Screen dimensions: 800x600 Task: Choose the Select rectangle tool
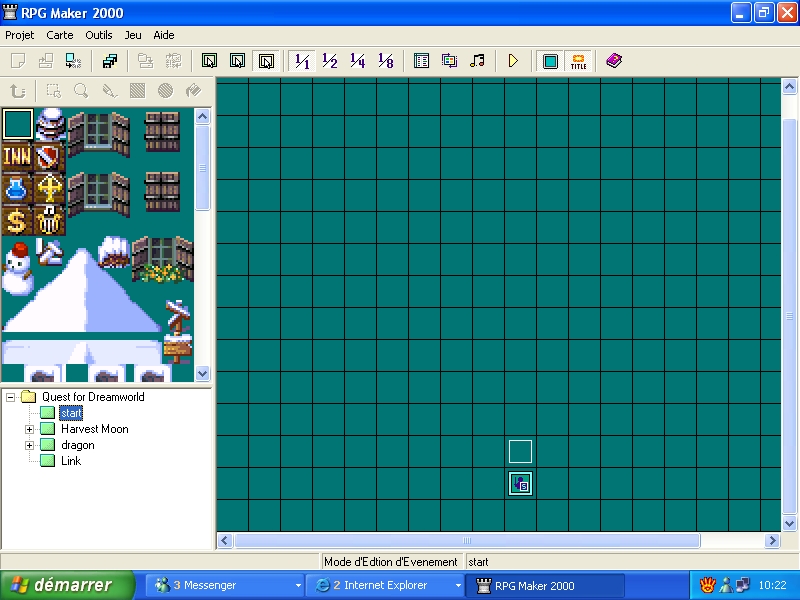point(54,91)
